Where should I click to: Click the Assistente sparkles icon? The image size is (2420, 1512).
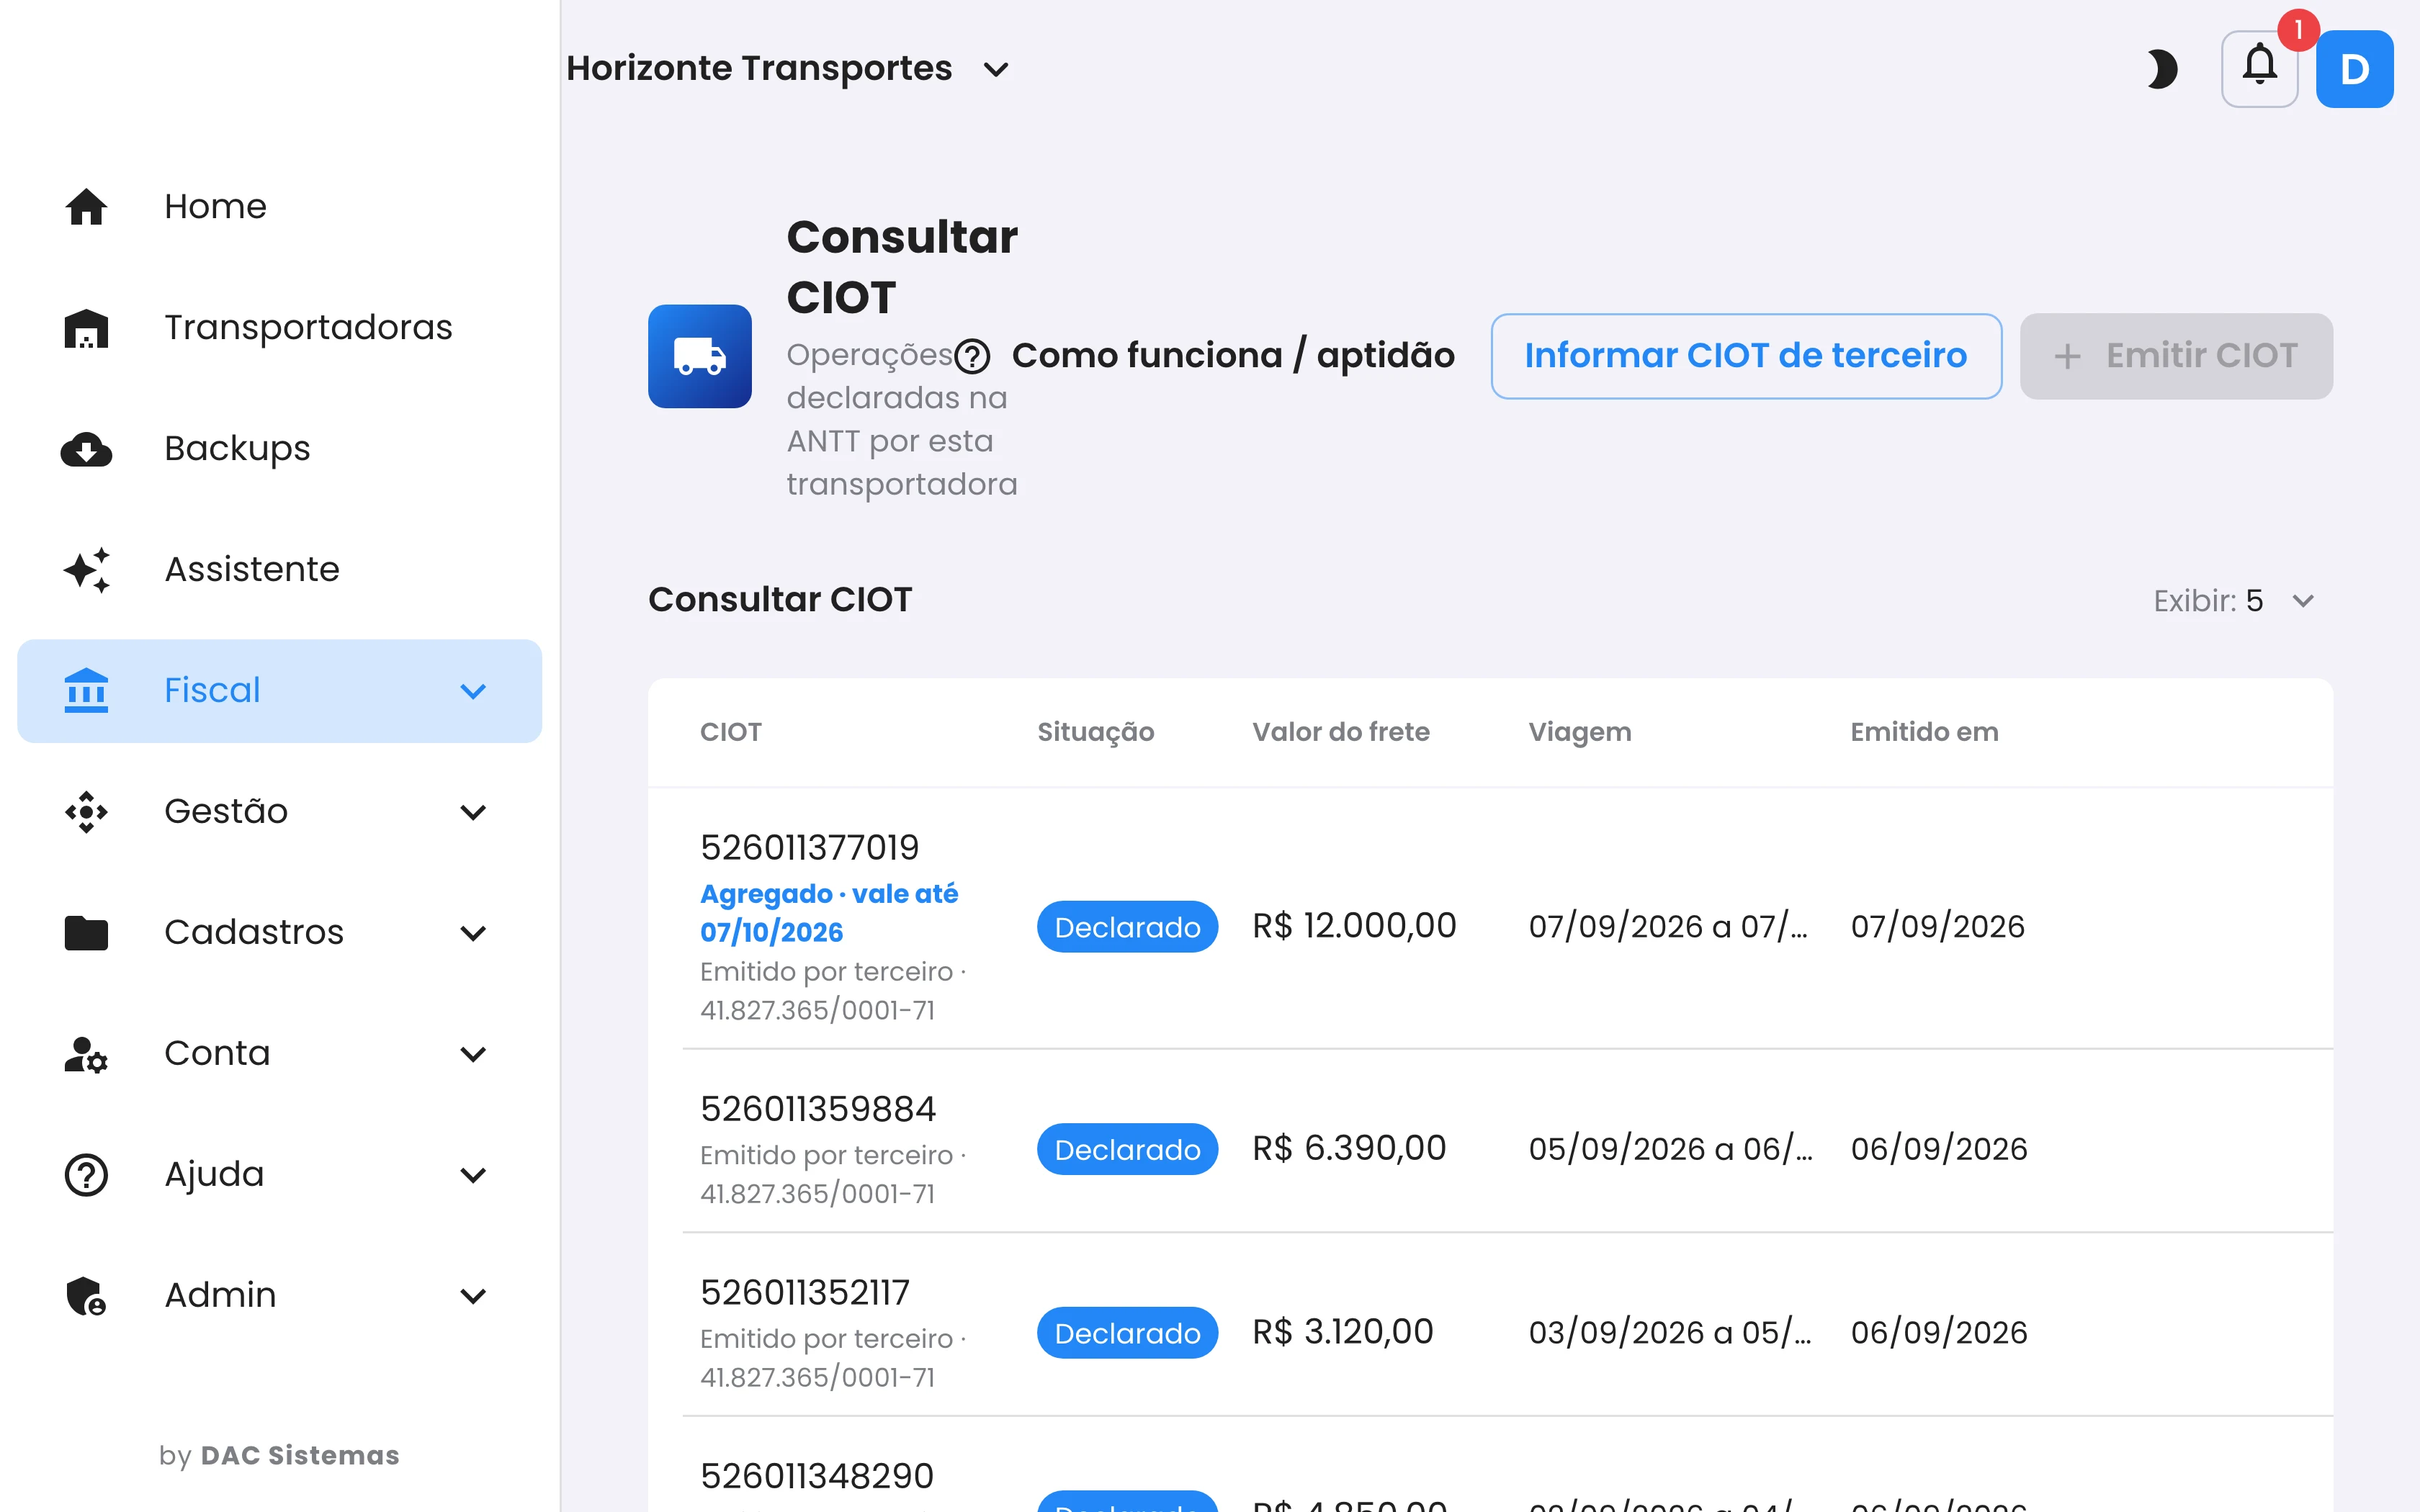pos(86,570)
